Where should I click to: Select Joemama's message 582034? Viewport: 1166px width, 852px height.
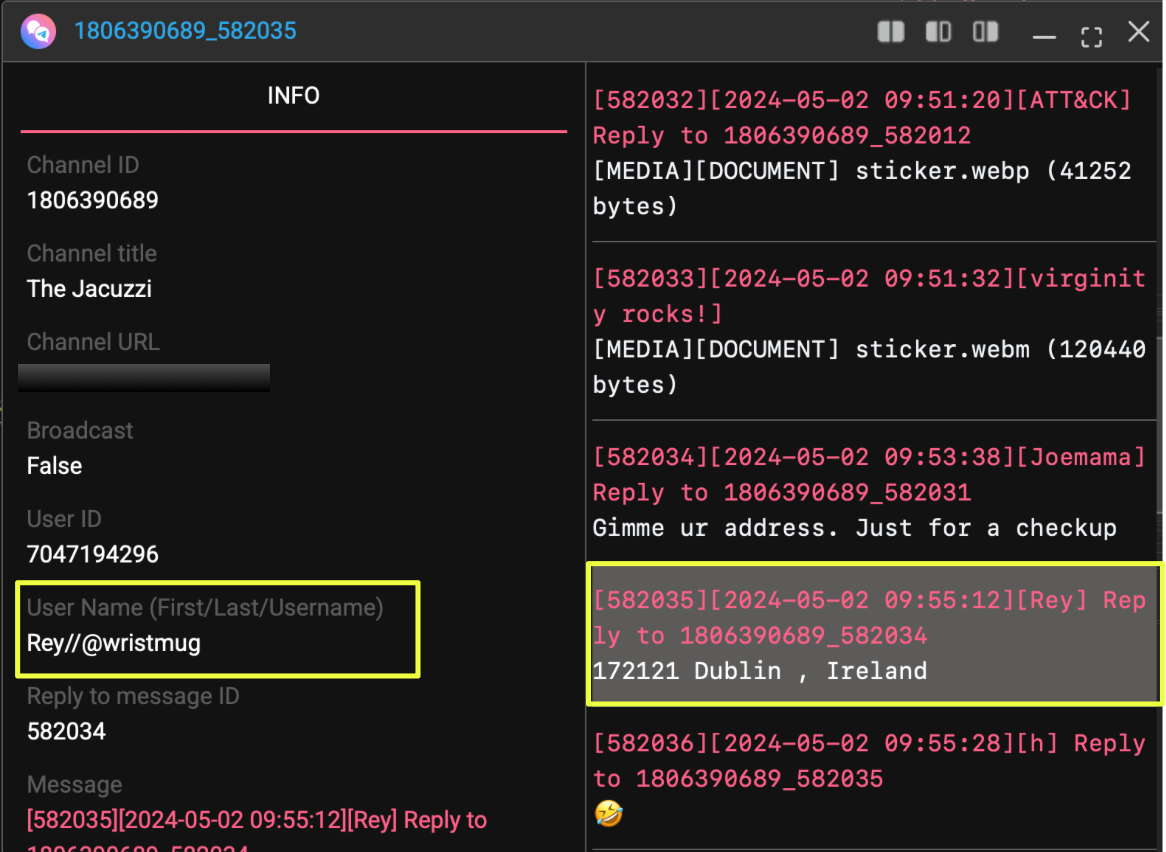click(868, 492)
